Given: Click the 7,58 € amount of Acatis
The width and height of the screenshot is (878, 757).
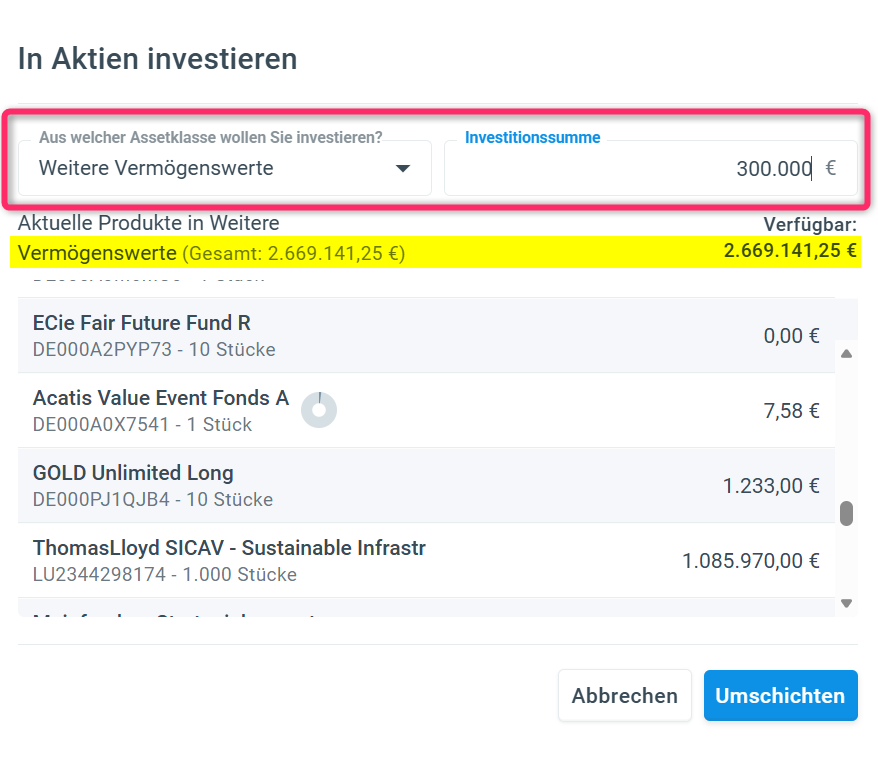Looking at the screenshot, I should tap(791, 411).
